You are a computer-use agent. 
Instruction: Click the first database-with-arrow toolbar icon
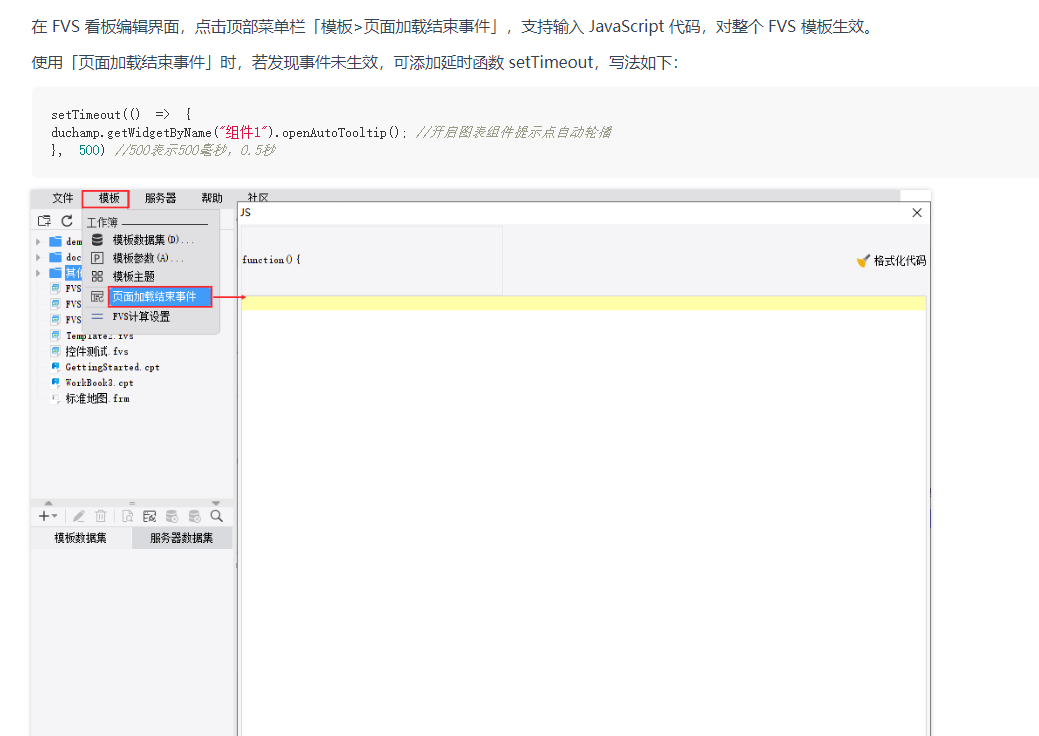(x=172, y=516)
